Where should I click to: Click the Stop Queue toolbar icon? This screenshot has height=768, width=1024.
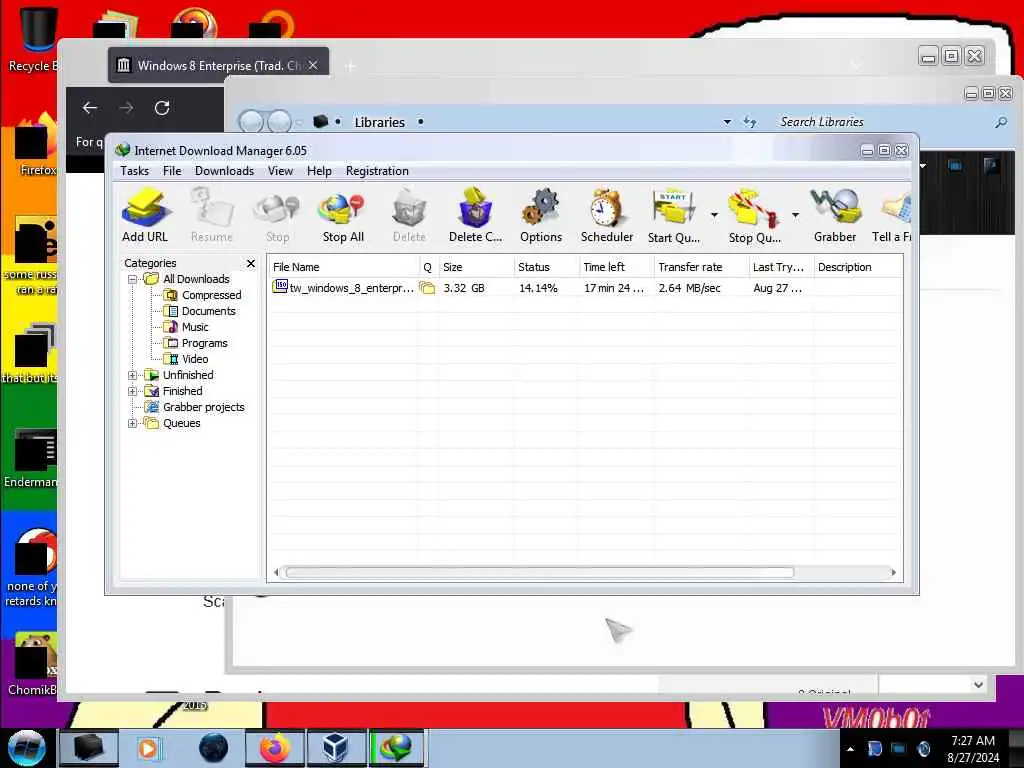tap(754, 216)
